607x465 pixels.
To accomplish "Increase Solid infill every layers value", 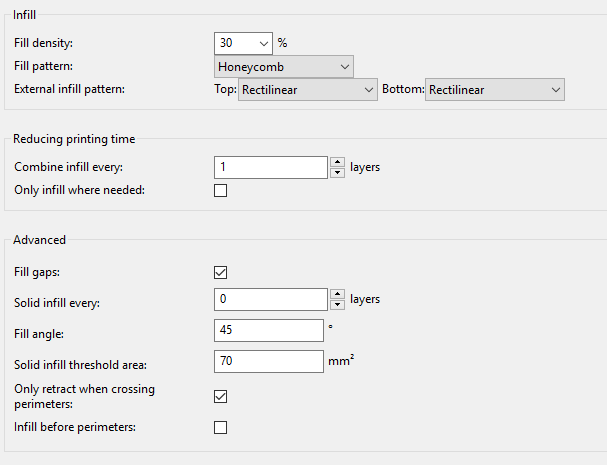I will tap(338, 294).
